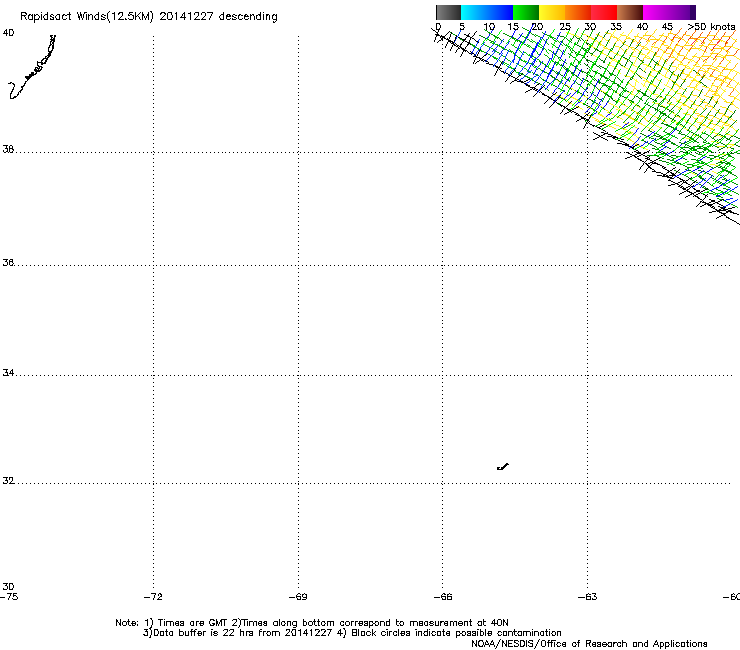Screen dimensions: 740x650
Task: Click the legend tick label '35'
Action: click(x=616, y=27)
